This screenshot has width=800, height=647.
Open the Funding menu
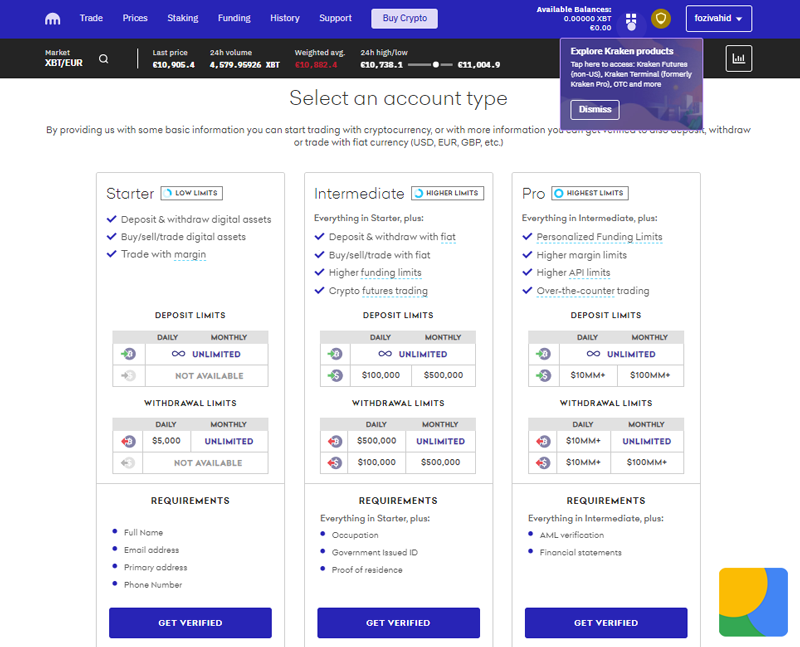pyautogui.click(x=234, y=18)
